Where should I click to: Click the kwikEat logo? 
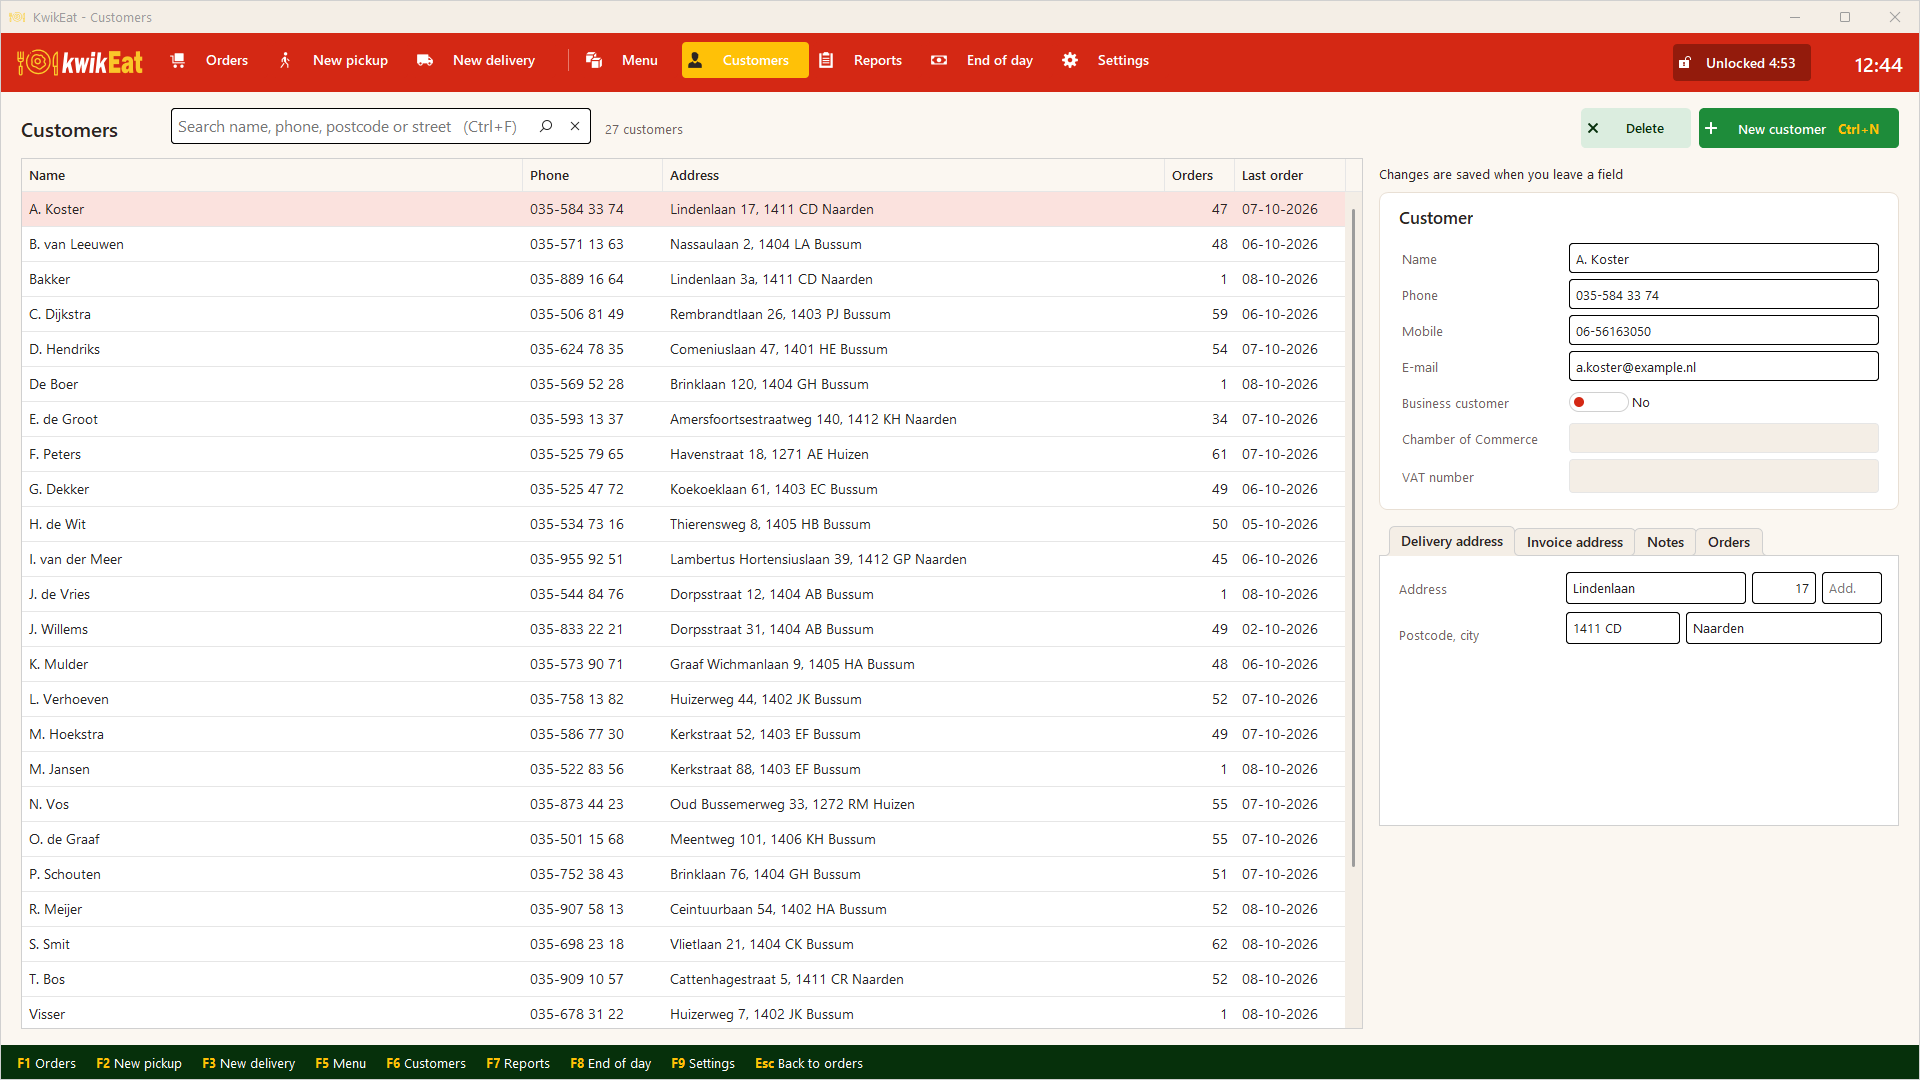click(80, 62)
